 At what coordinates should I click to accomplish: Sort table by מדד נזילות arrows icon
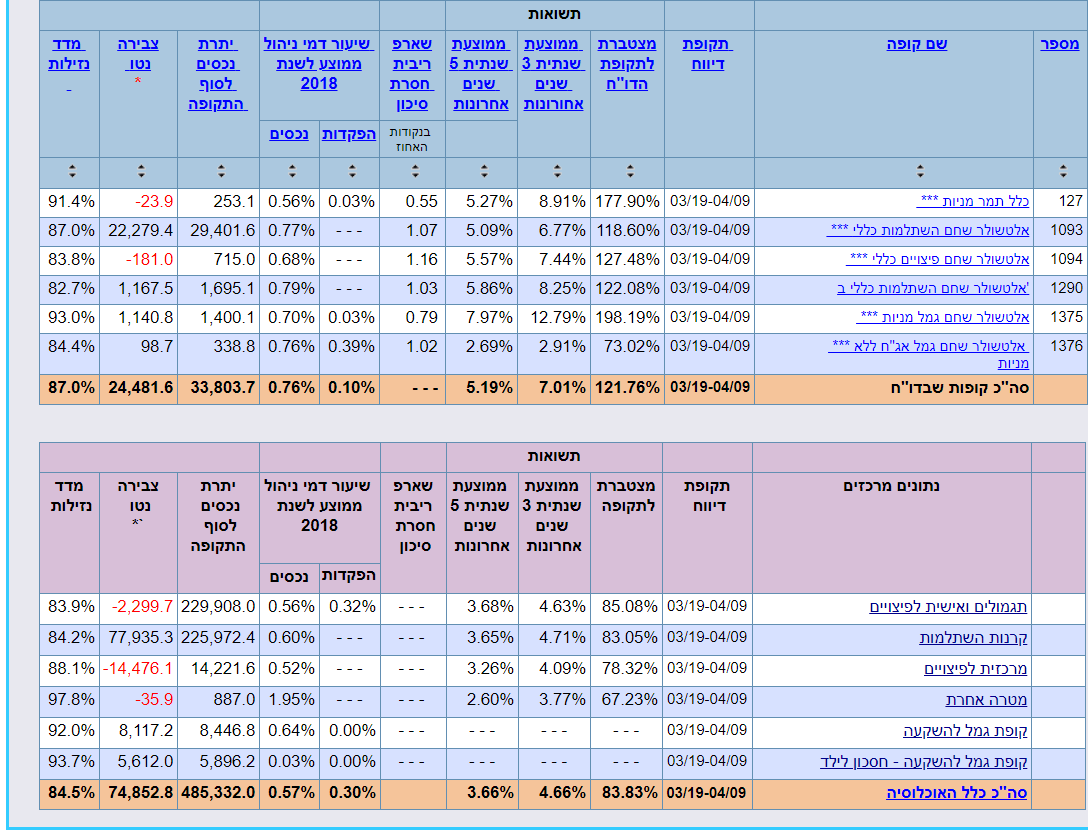71,171
